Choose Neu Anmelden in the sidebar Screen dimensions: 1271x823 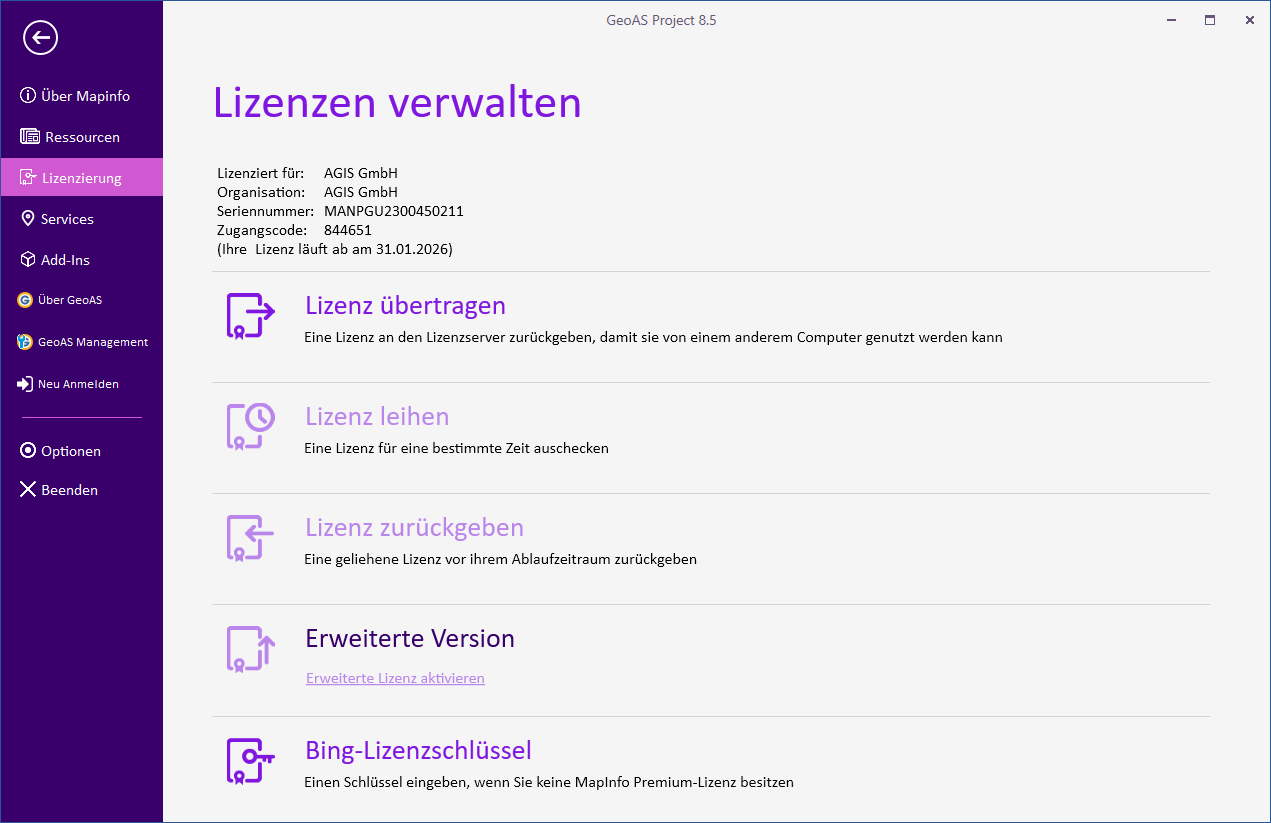point(78,384)
